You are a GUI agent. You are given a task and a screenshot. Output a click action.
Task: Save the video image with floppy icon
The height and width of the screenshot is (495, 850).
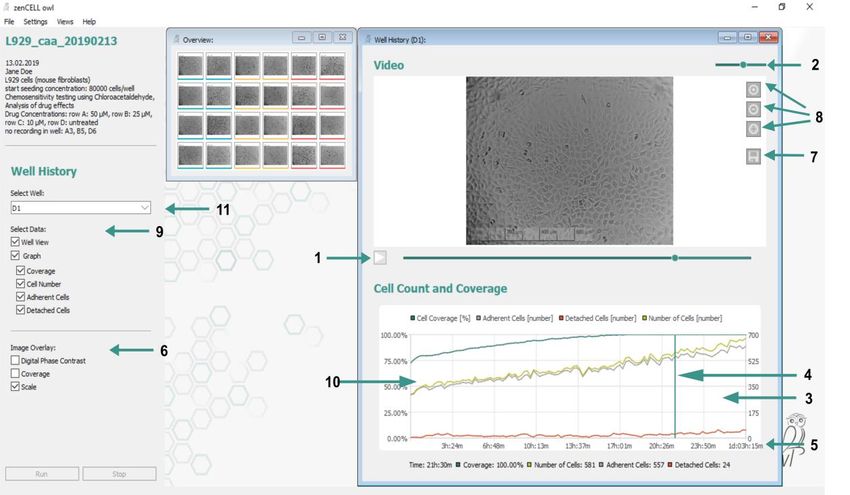(754, 156)
